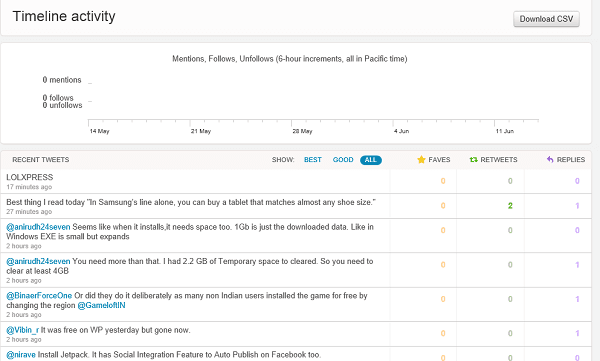Click the 4 Jun axis marker
This screenshot has height=361, width=600.
[x=401, y=131]
